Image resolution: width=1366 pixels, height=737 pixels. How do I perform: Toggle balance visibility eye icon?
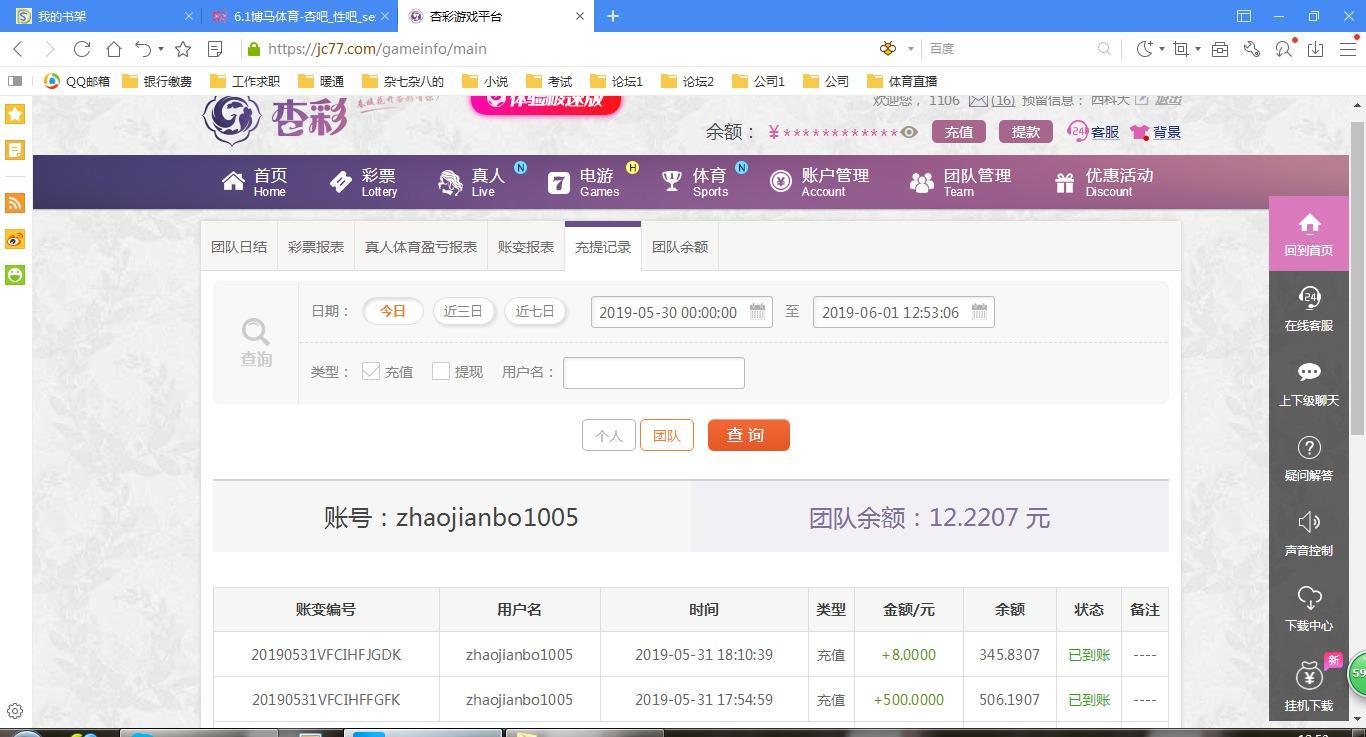(x=908, y=132)
